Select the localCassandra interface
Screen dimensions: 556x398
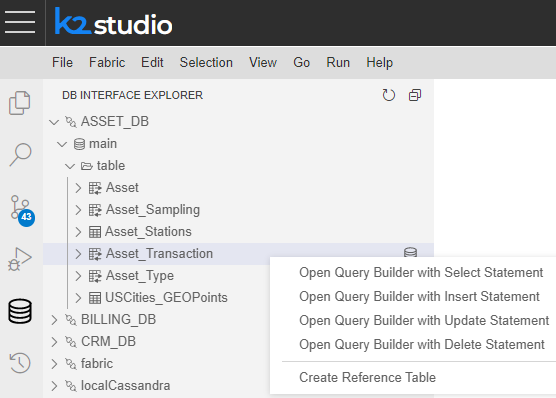tap(126, 386)
